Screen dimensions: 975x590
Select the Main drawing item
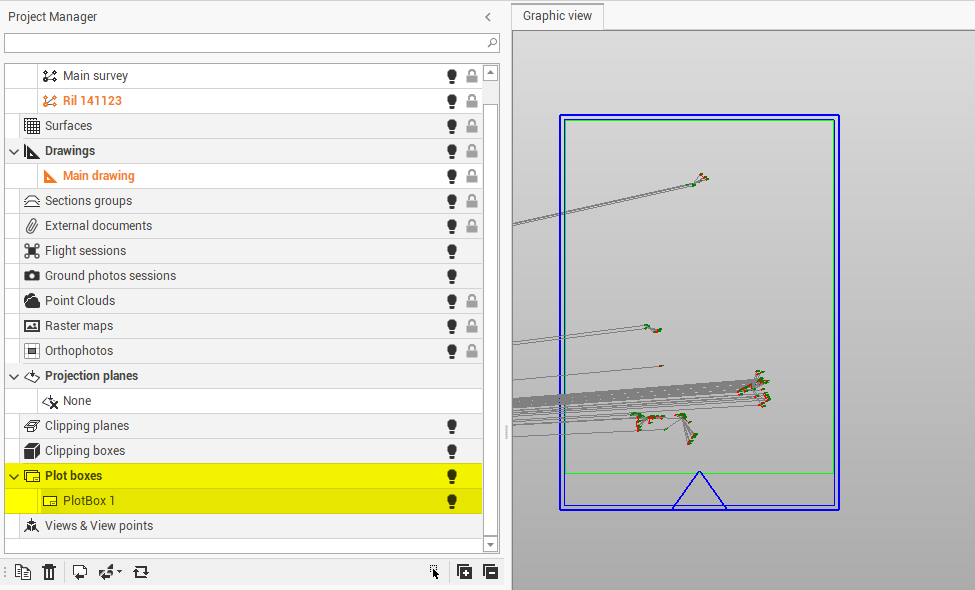tap(98, 176)
